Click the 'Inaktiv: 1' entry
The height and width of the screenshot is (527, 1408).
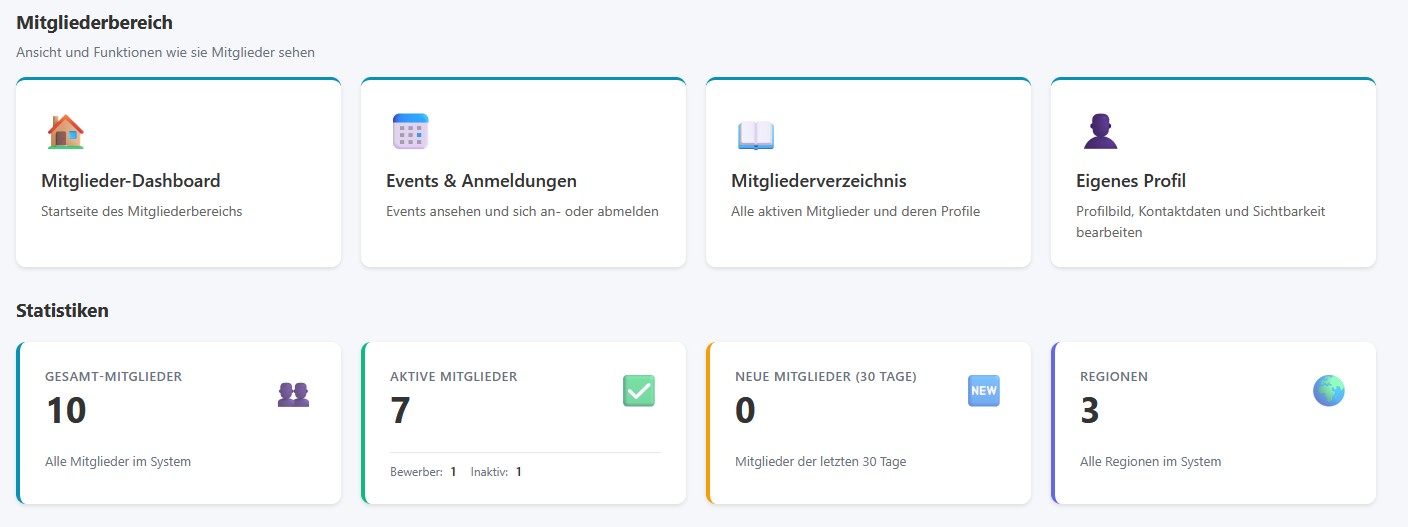coord(496,471)
